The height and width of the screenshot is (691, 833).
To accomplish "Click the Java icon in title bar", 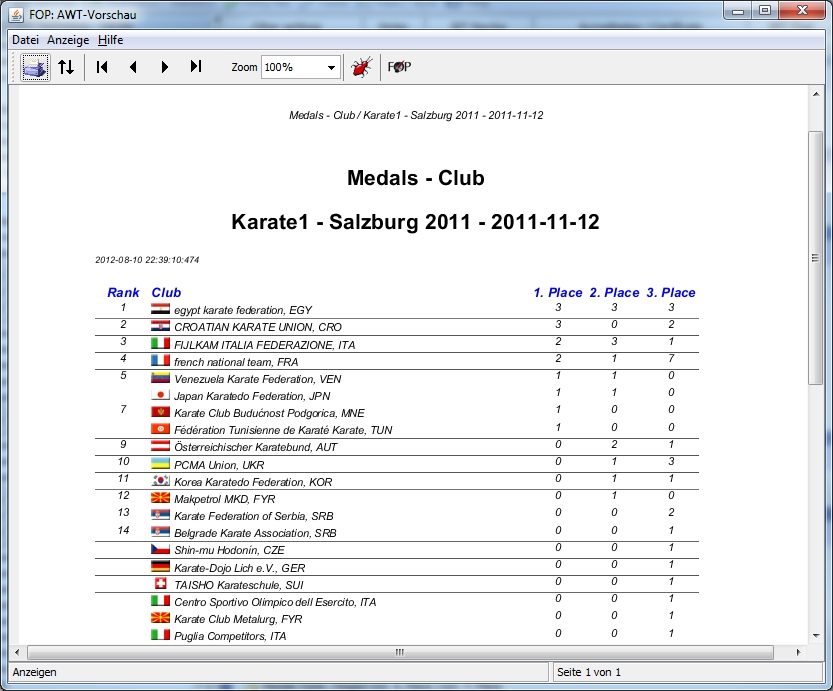I will click(16, 14).
